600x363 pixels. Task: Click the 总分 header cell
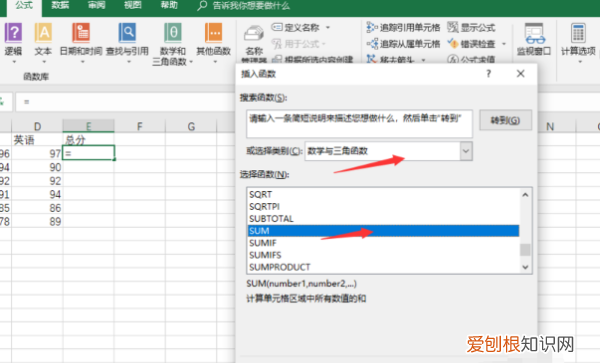coord(88,140)
